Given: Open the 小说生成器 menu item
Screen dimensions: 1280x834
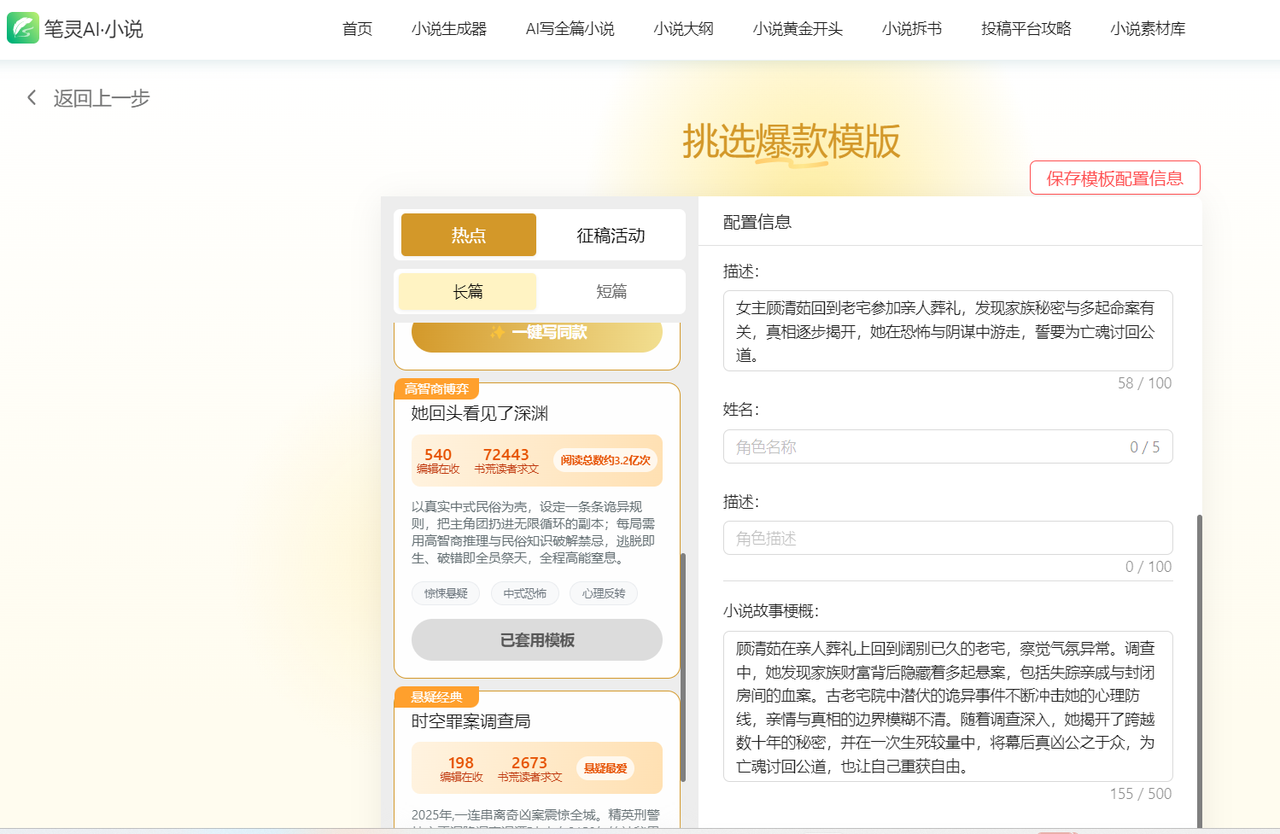Looking at the screenshot, I should pos(449,29).
